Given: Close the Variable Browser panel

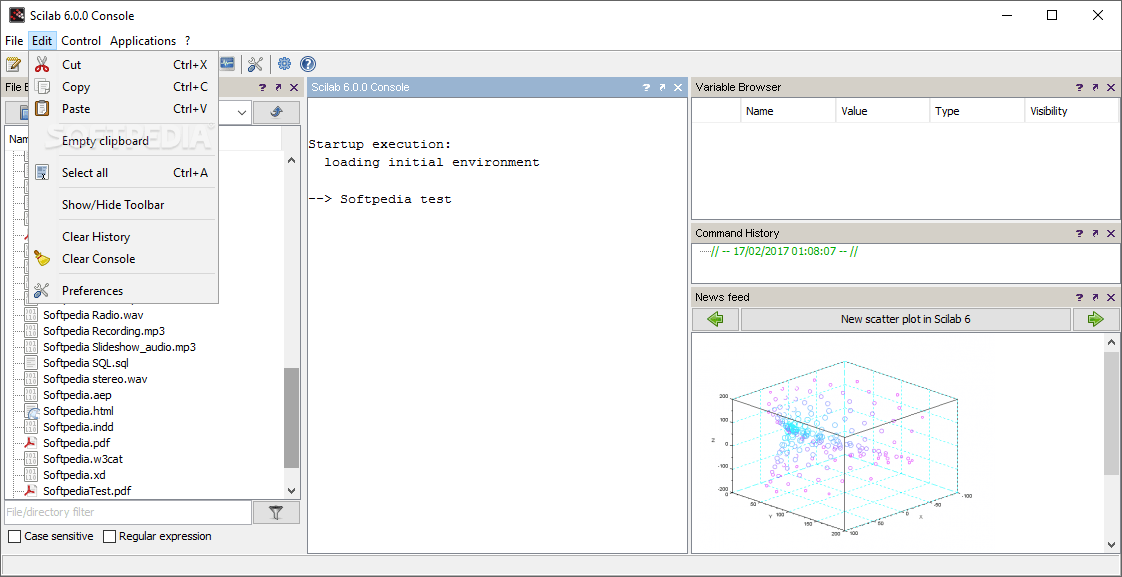Looking at the screenshot, I should coord(1111,87).
